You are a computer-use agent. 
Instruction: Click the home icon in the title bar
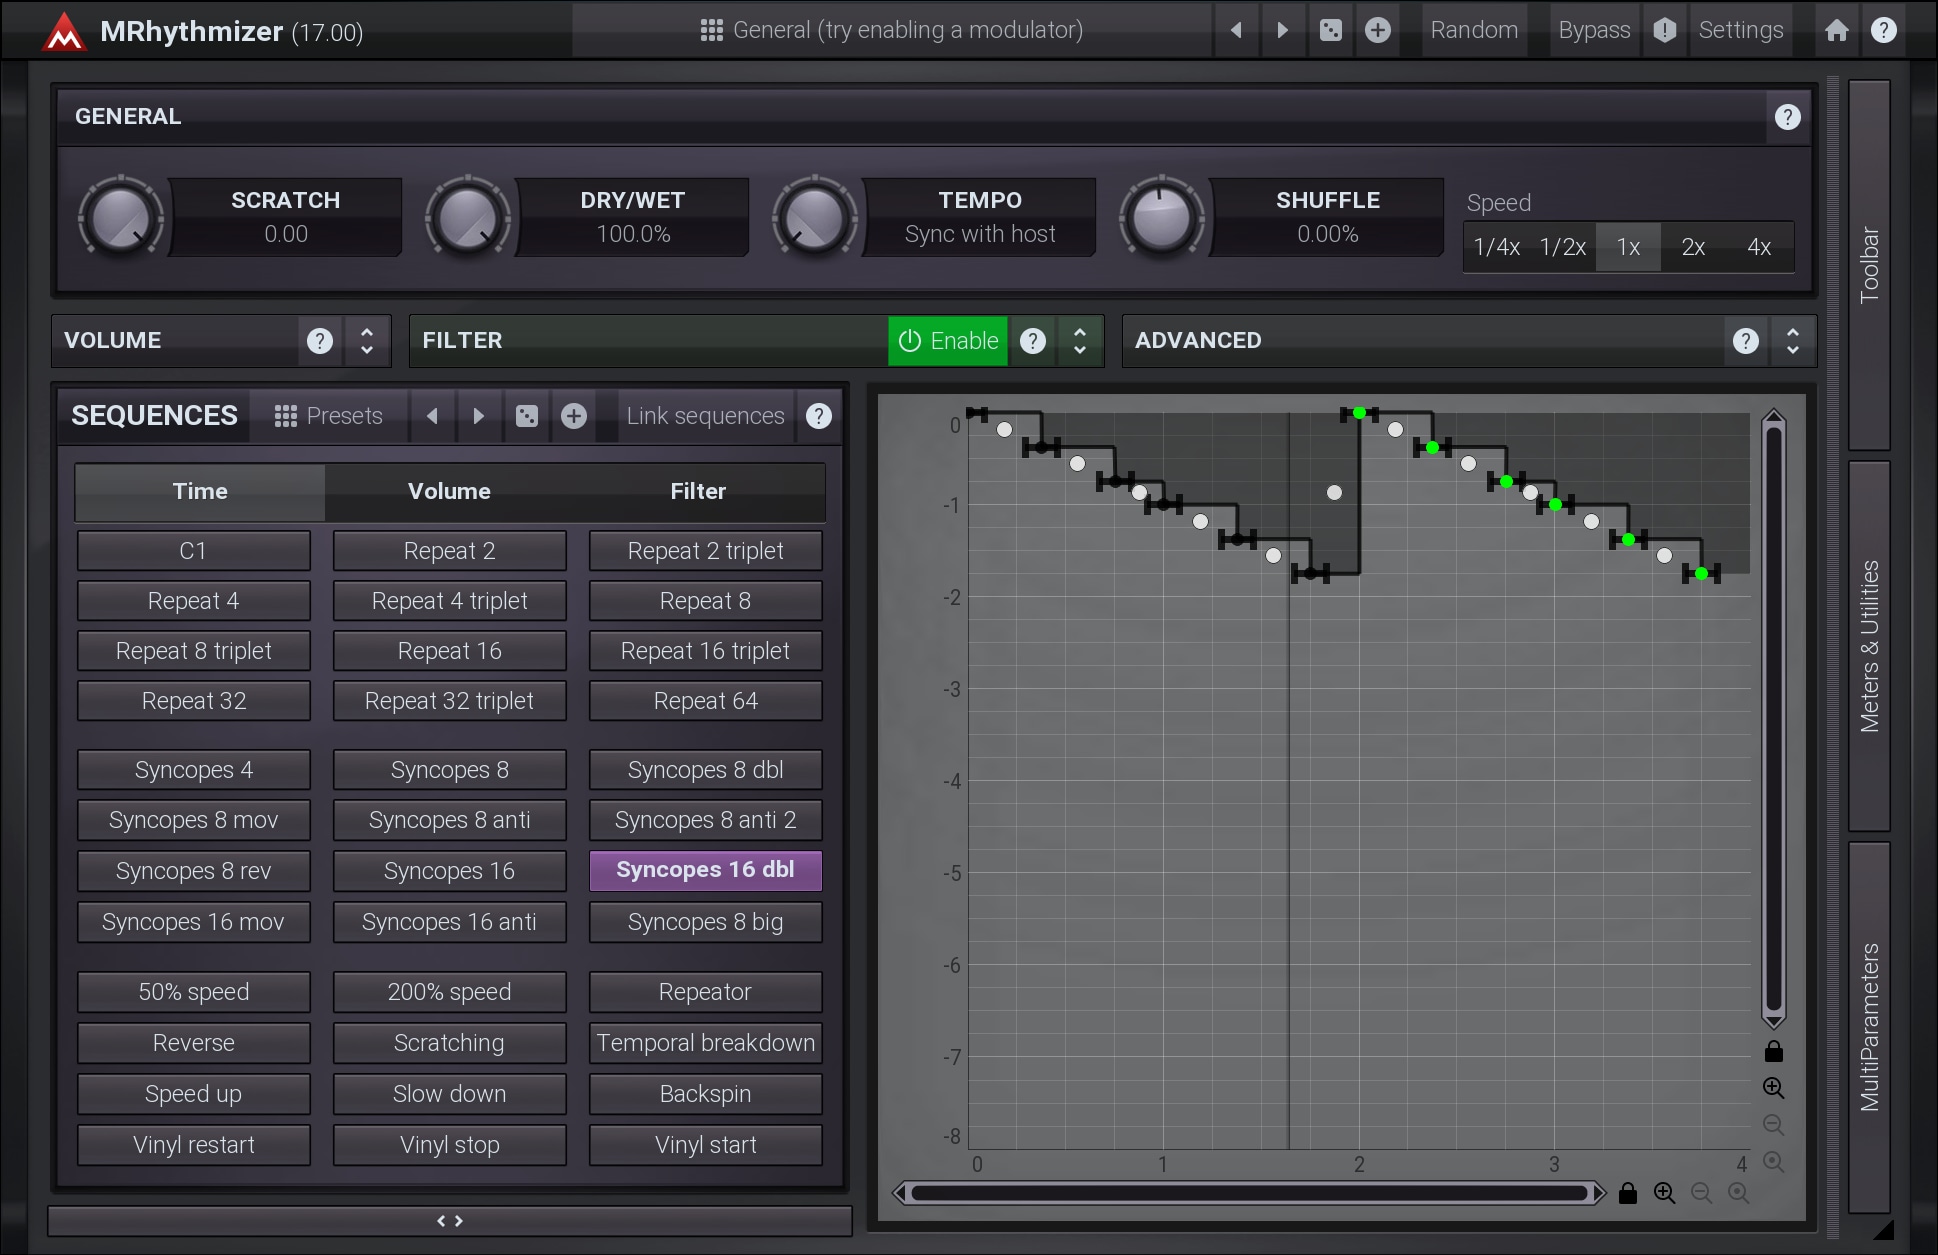tap(1836, 30)
